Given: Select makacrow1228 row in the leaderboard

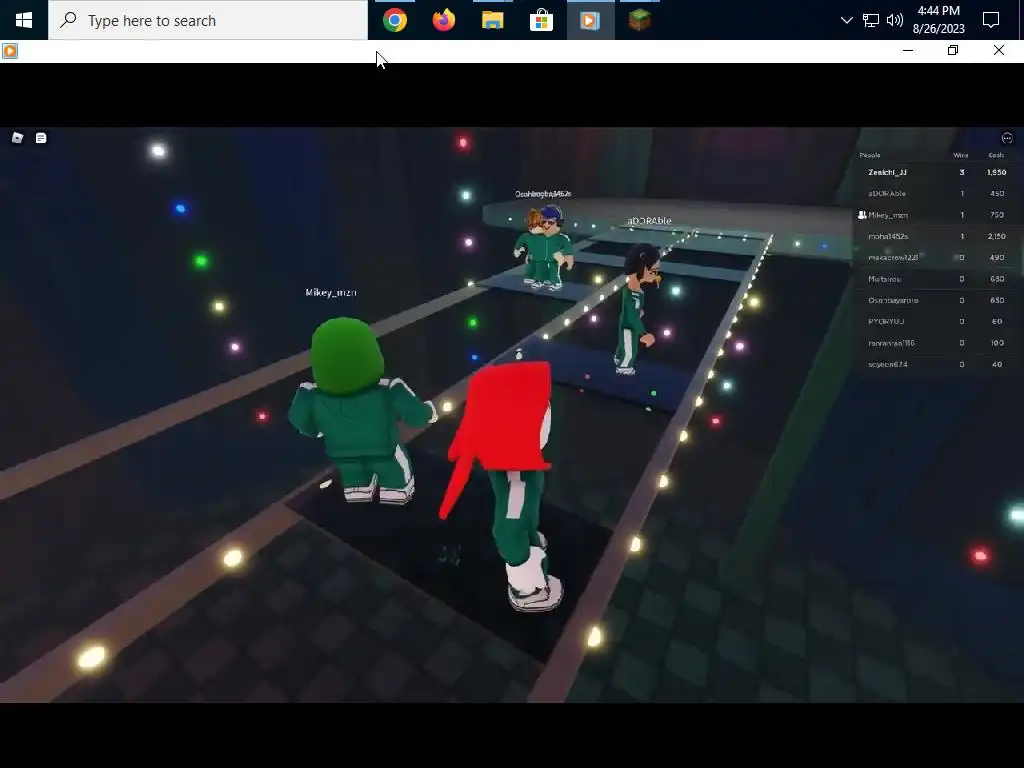Looking at the screenshot, I should (x=937, y=257).
